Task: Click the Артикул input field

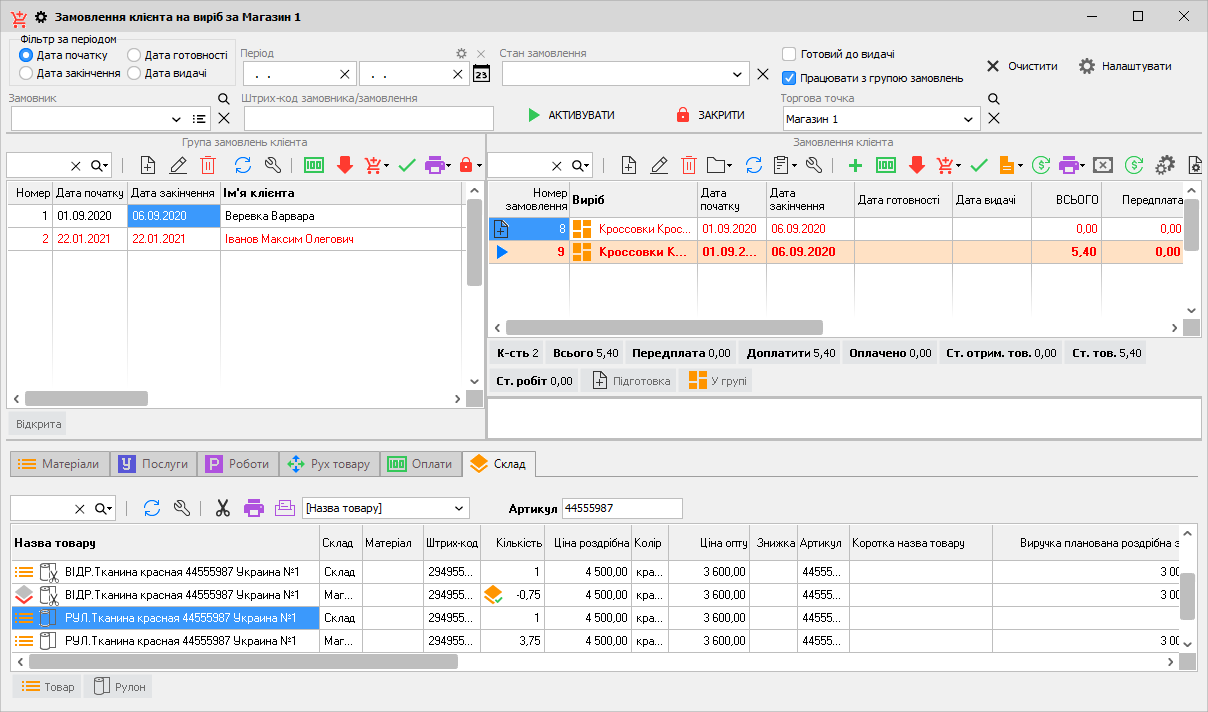Action: (622, 508)
